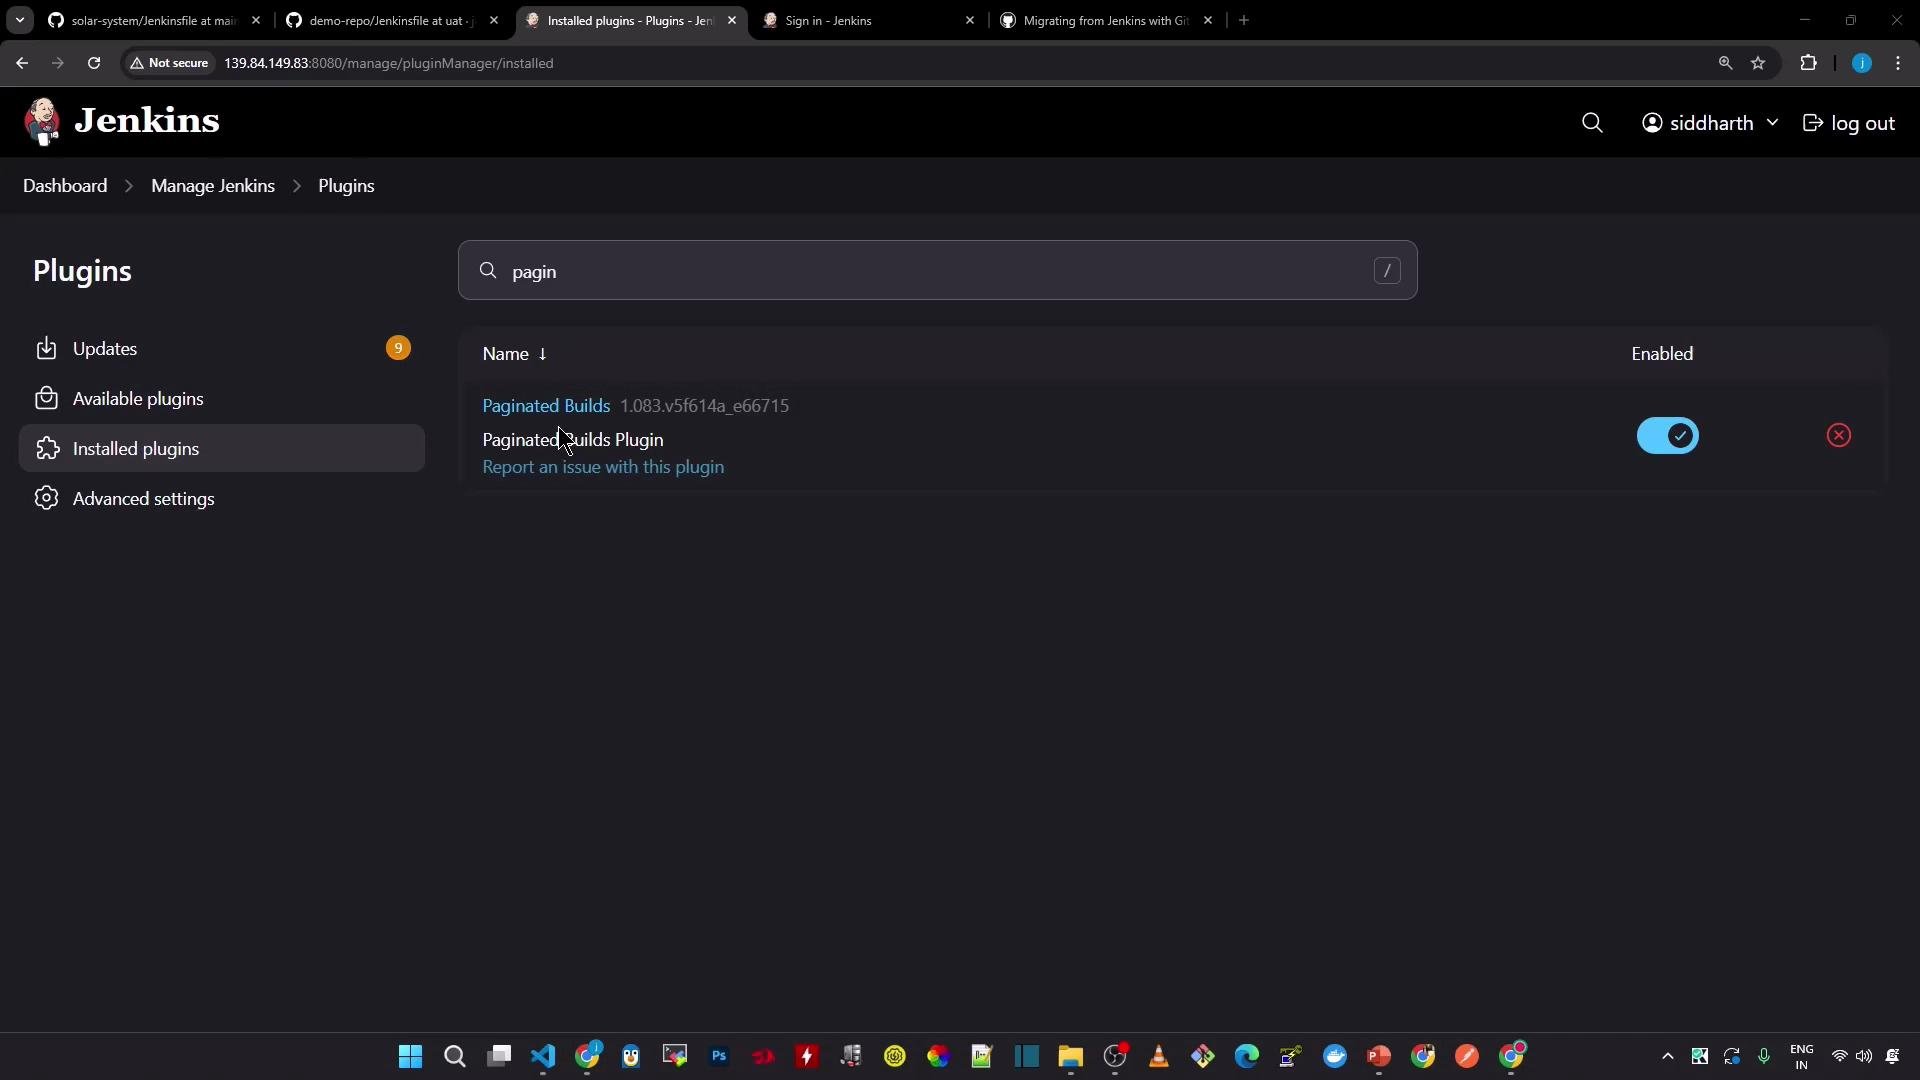Click the Updates download icon in sidebar
Screen dimensions: 1920x1080
point(46,349)
